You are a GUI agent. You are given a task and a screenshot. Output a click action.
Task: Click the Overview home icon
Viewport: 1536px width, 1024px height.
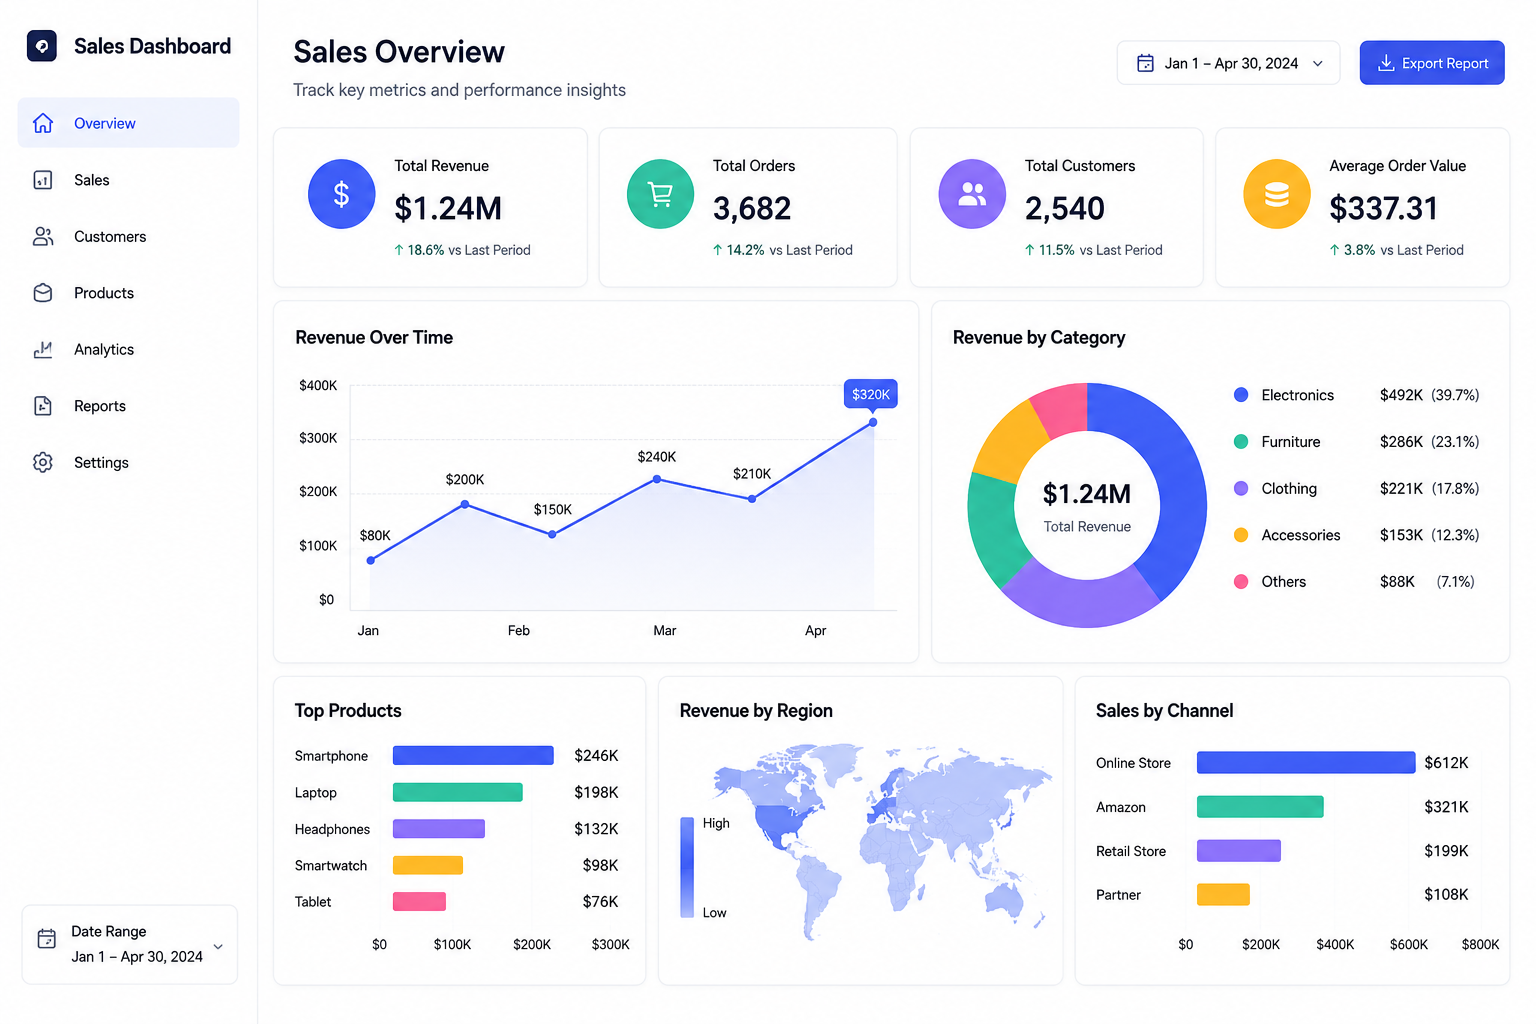point(43,123)
